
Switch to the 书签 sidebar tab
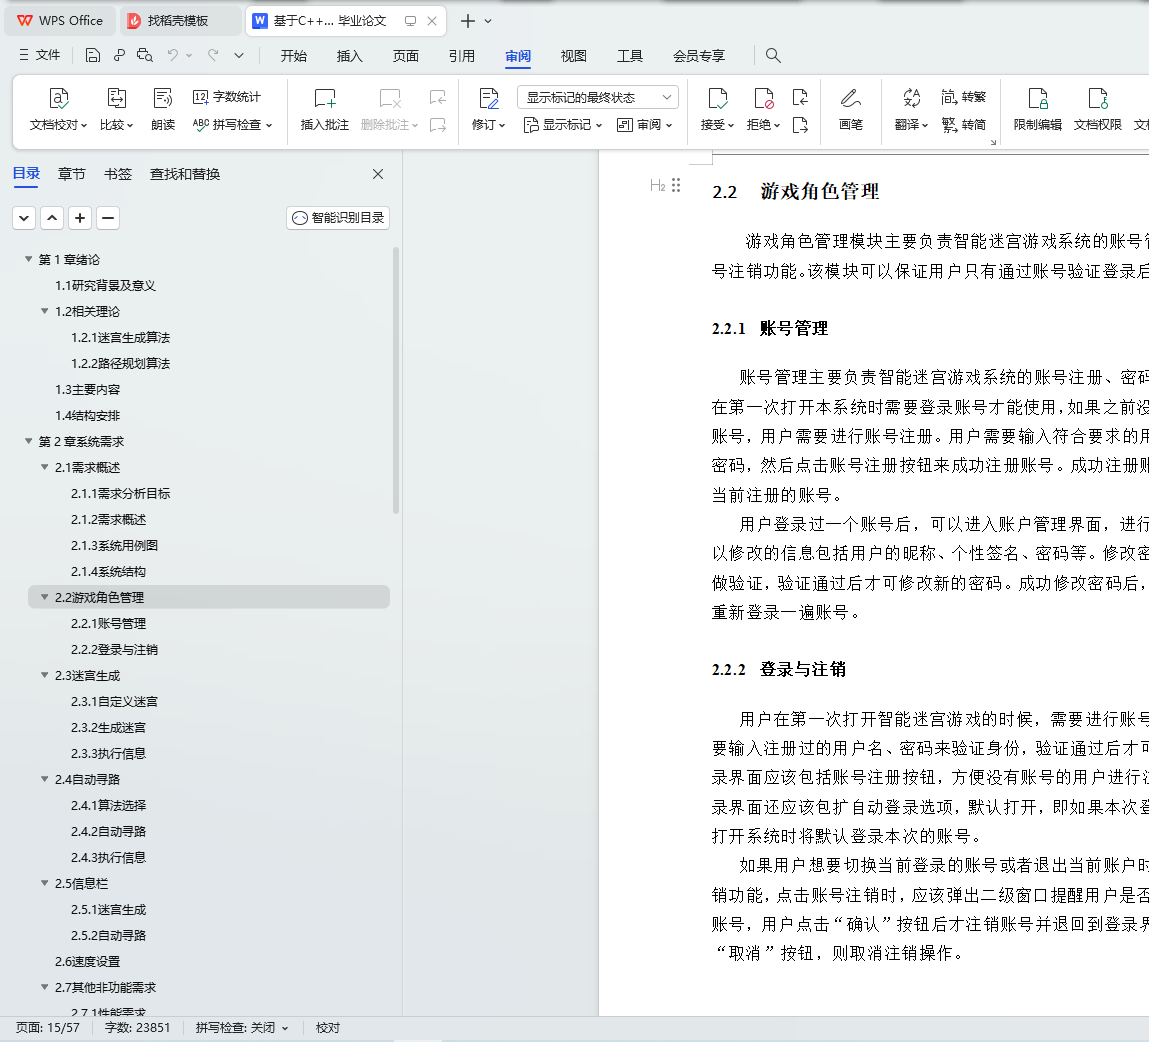tap(118, 174)
